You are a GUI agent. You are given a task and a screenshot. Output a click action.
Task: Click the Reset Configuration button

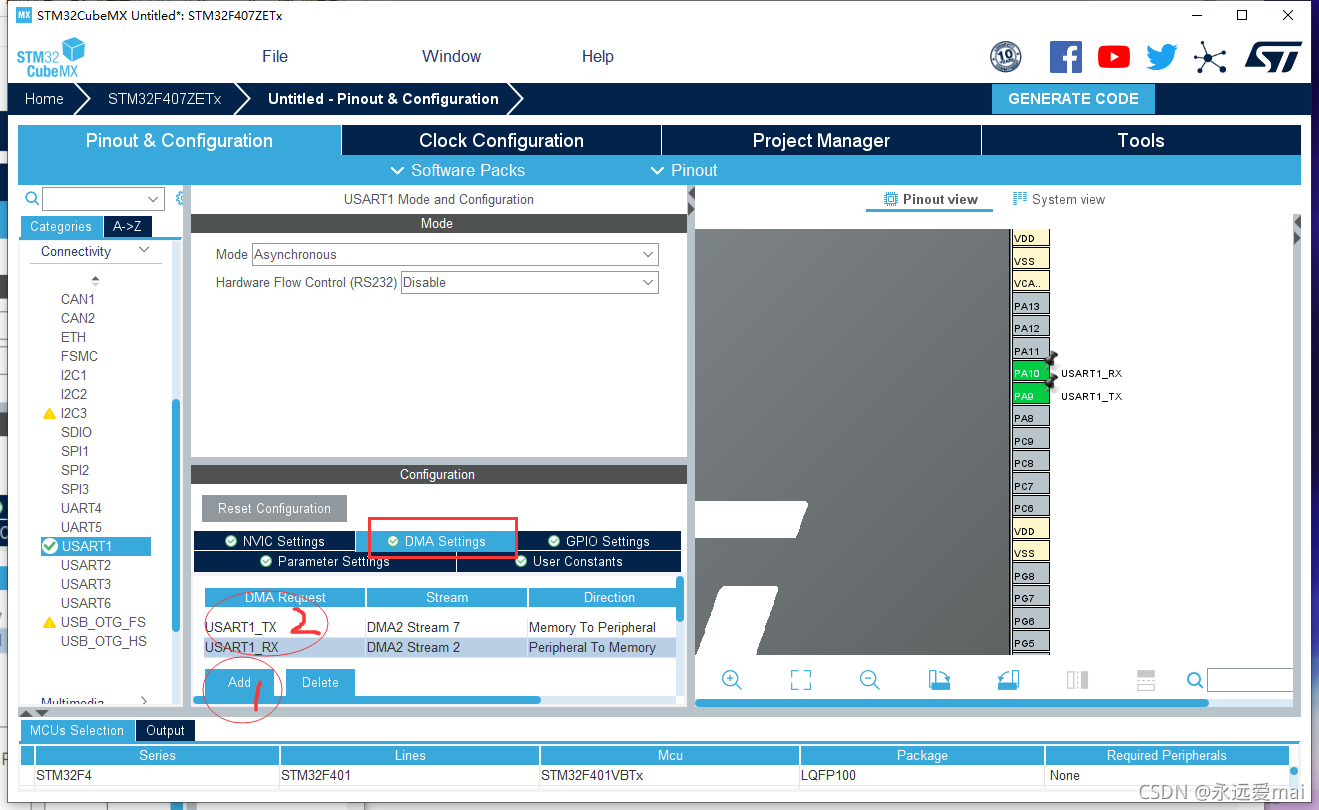274,508
